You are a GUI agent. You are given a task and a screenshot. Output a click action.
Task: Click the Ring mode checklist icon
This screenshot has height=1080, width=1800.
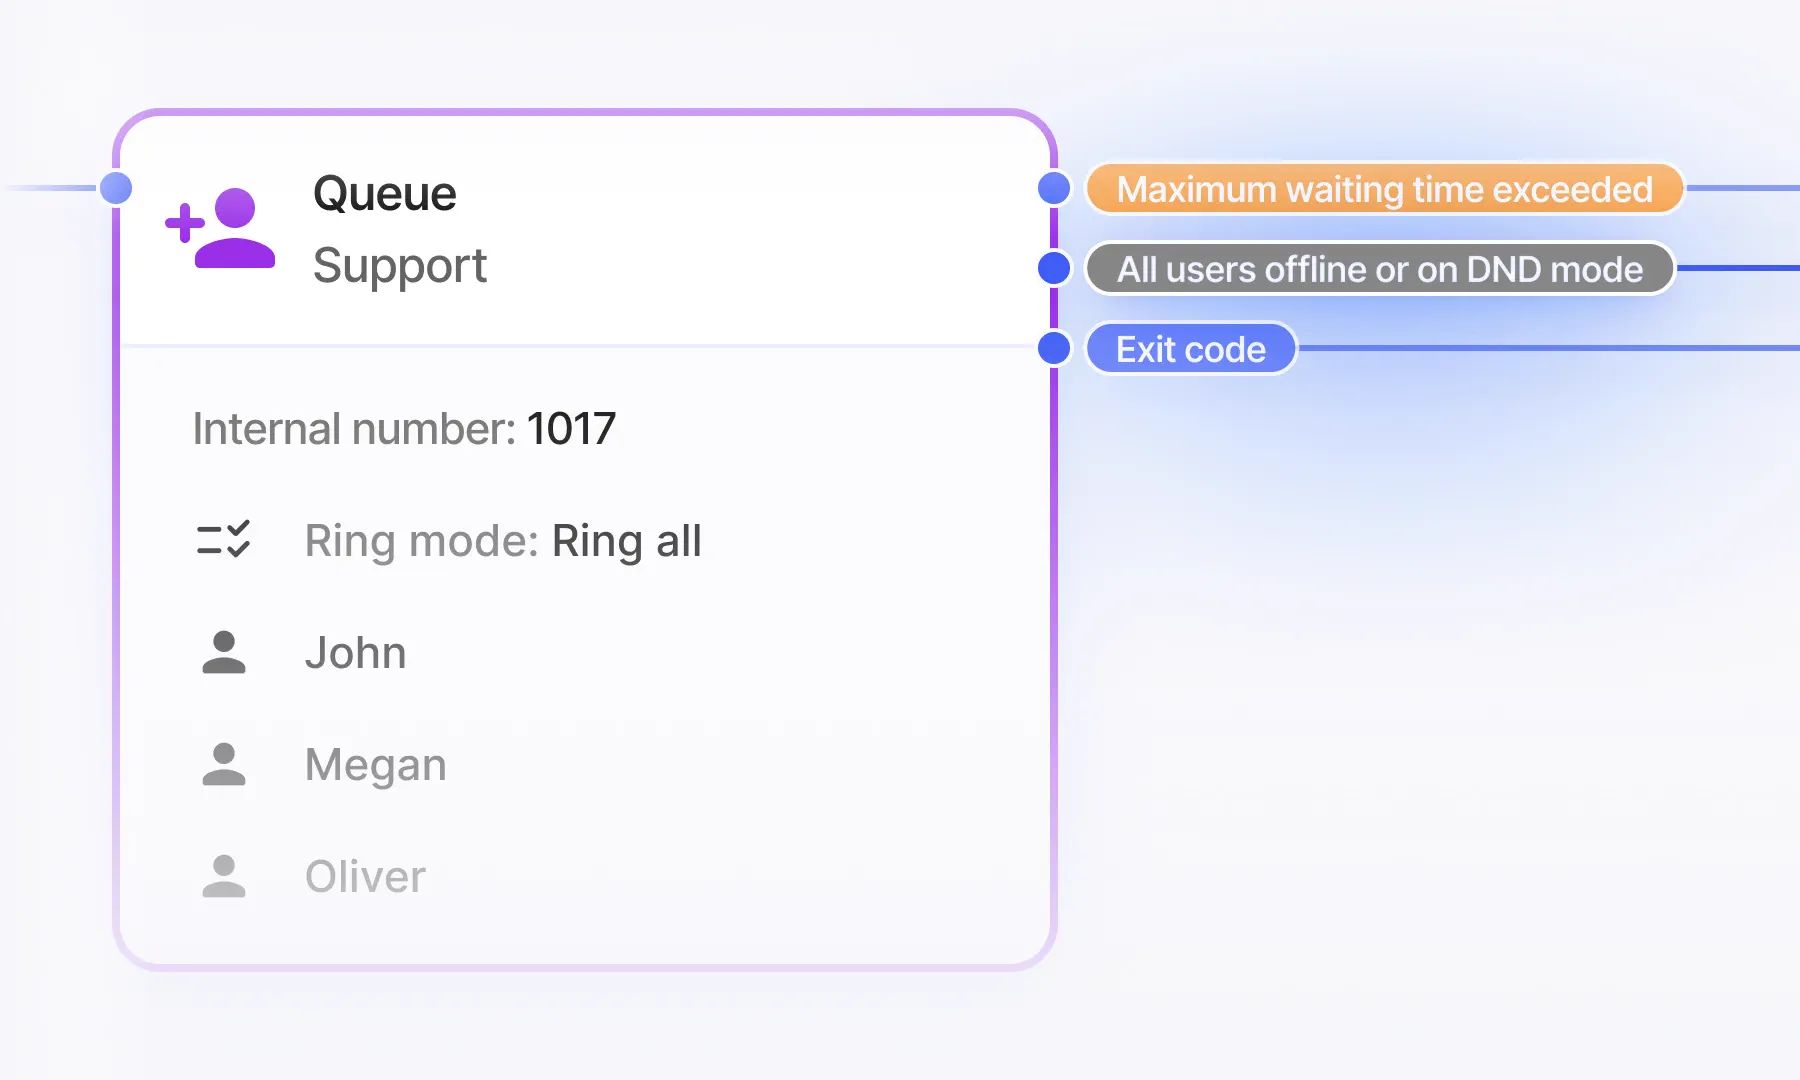pos(224,539)
